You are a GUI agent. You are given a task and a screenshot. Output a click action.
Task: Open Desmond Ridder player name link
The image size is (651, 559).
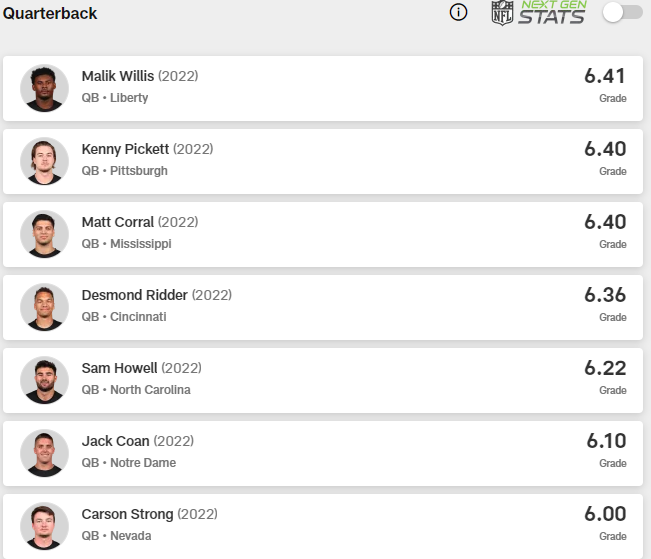click(135, 295)
